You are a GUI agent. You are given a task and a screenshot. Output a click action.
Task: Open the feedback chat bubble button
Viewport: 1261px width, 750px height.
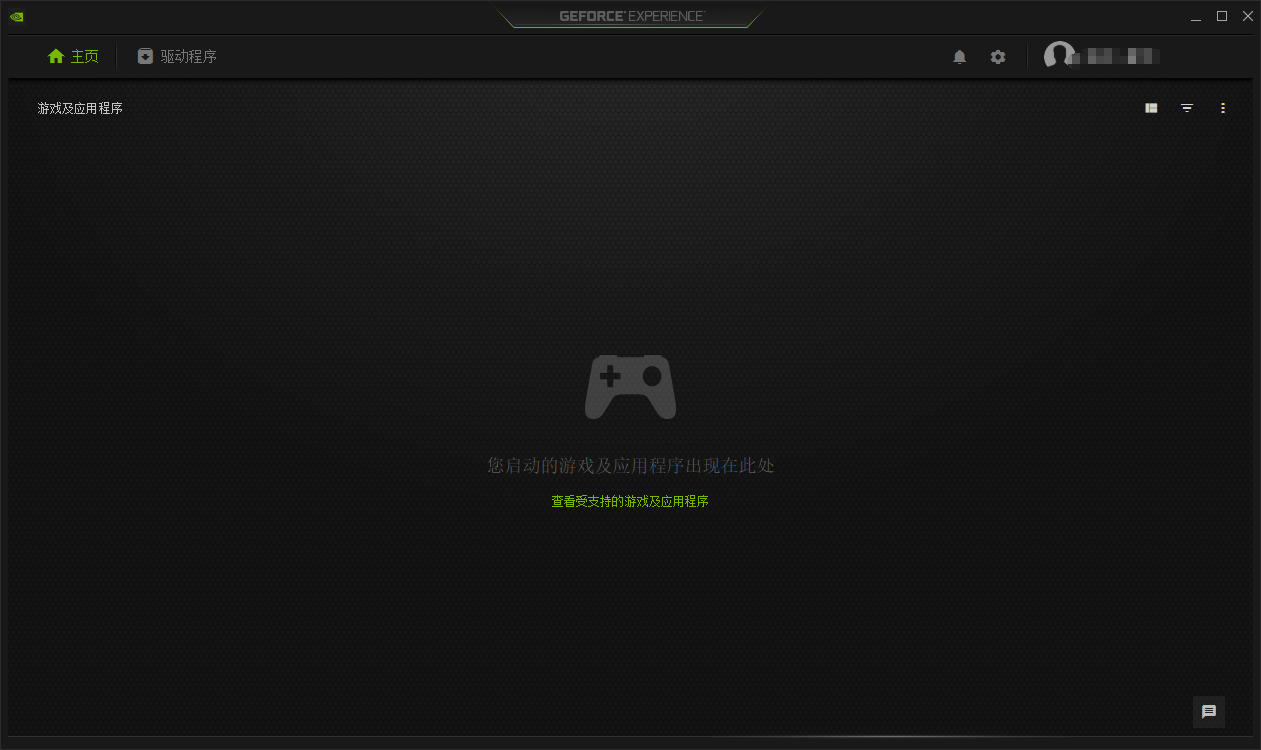click(1208, 711)
